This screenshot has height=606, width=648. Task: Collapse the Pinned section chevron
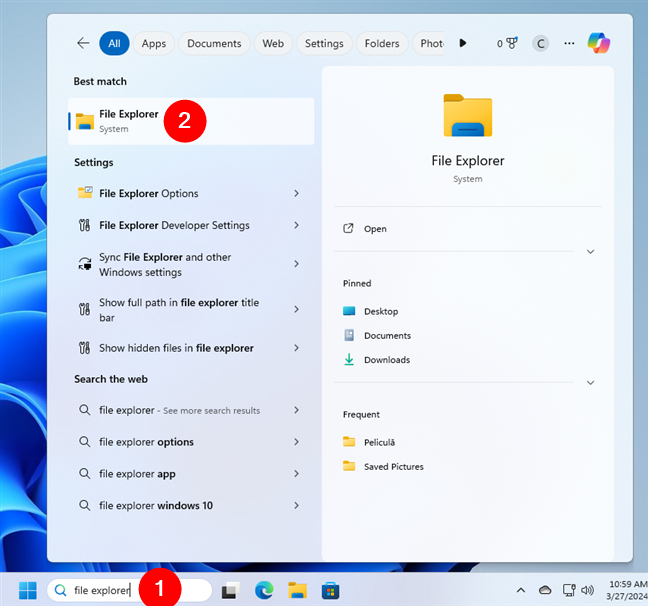(x=591, y=383)
